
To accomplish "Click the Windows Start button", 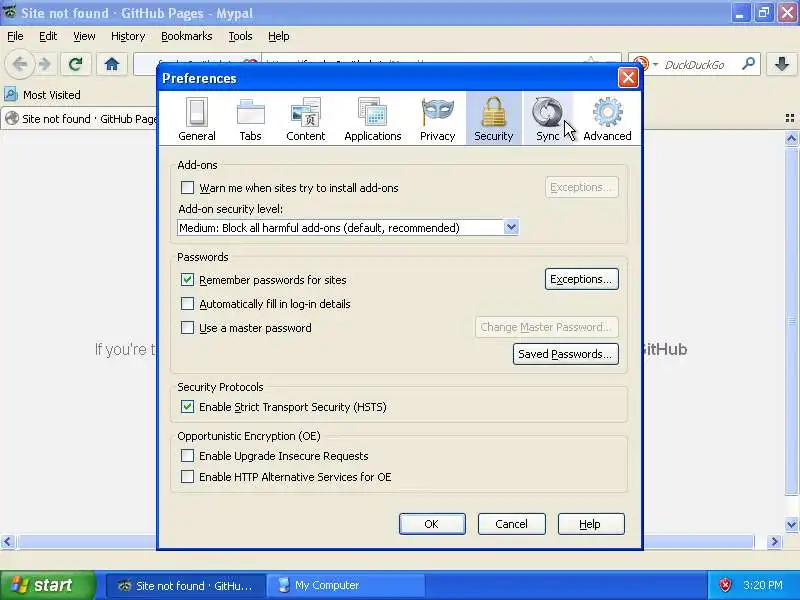I will pyautogui.click(x=47, y=585).
